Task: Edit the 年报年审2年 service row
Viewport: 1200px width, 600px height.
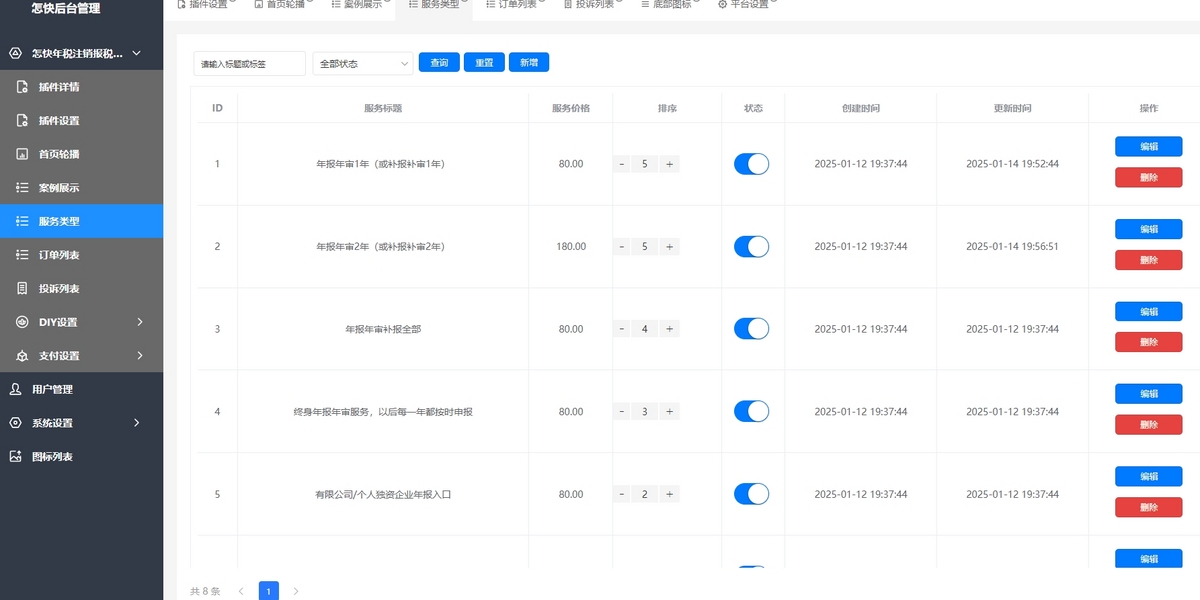Action: coord(1149,229)
